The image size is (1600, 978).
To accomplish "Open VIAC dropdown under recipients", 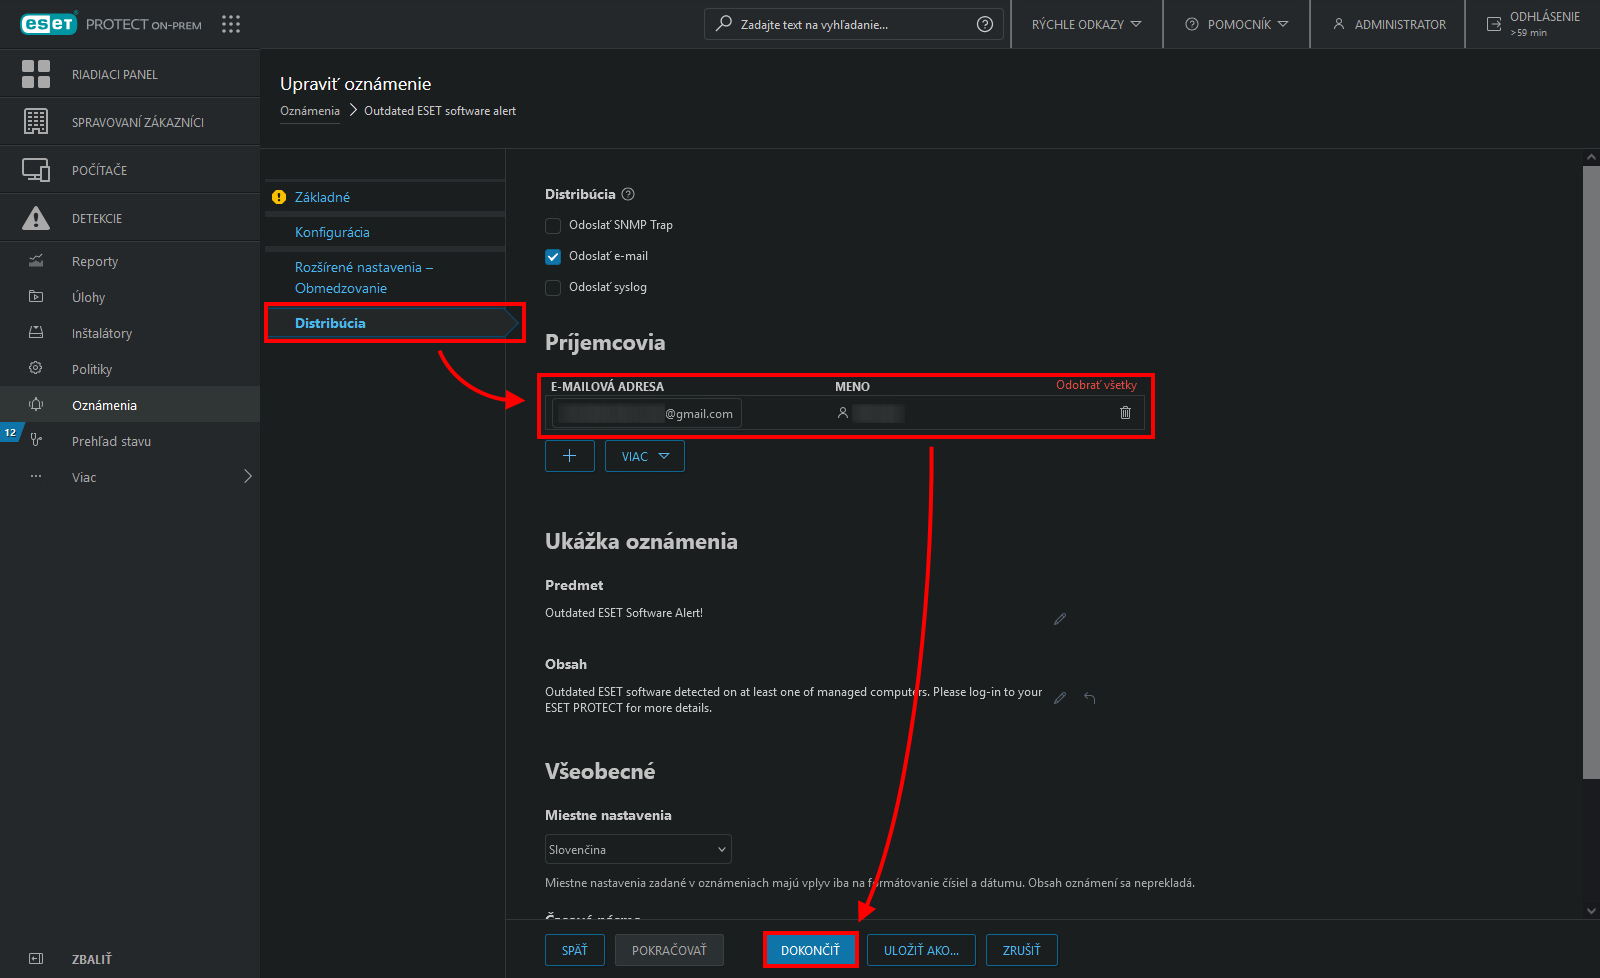I will click(x=645, y=456).
